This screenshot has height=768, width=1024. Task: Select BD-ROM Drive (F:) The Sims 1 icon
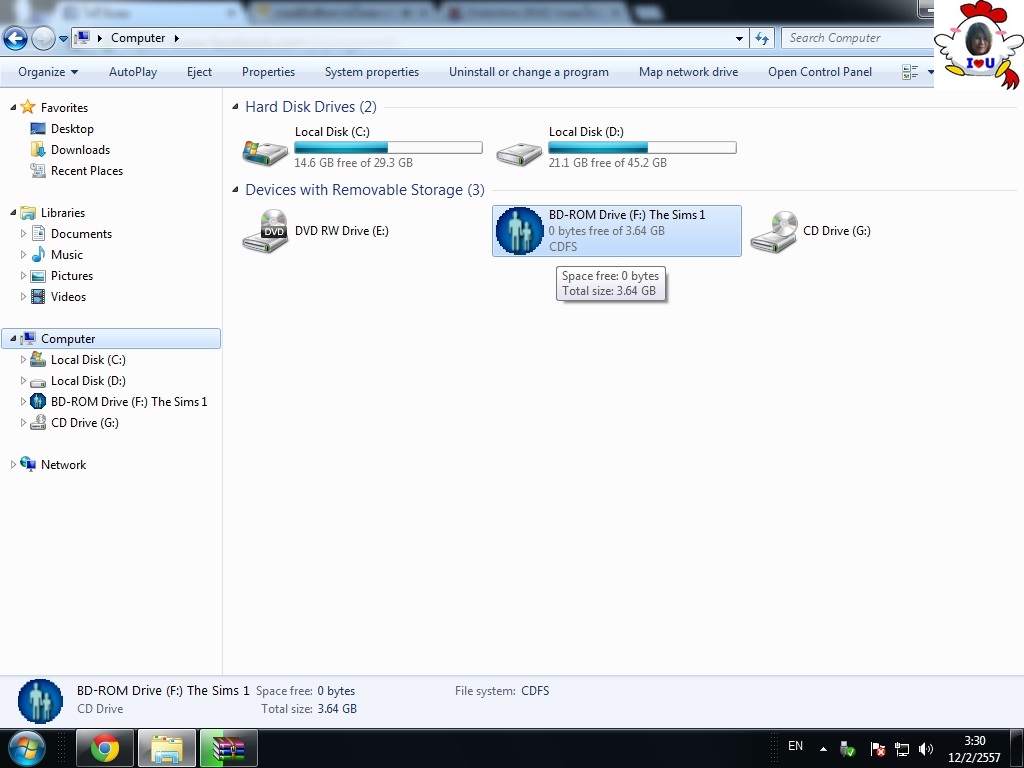click(x=519, y=231)
